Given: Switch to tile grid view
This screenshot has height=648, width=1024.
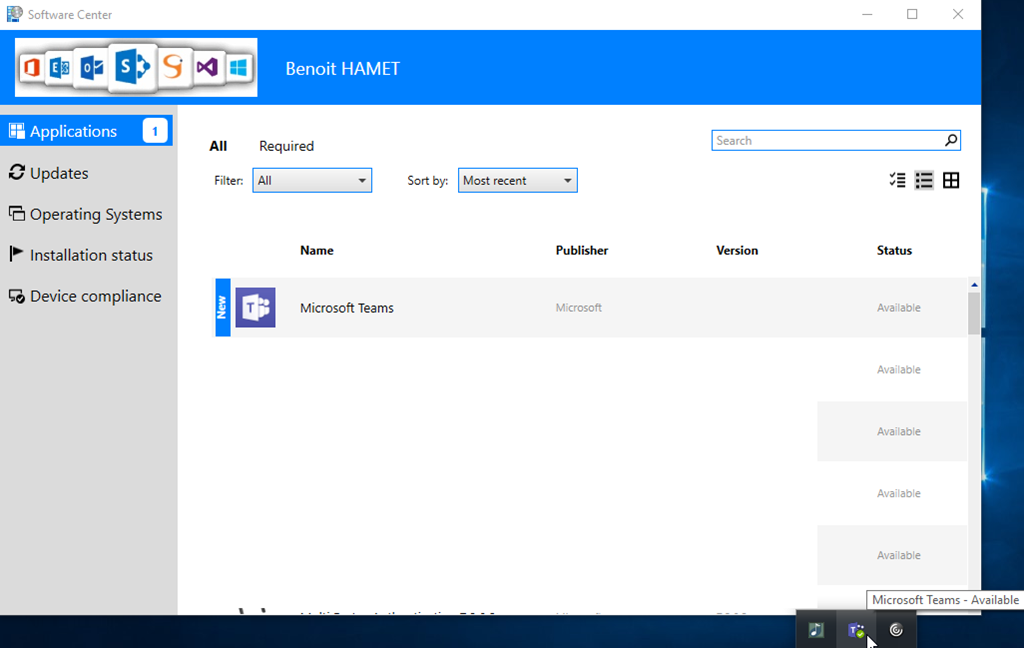Looking at the screenshot, I should (951, 180).
